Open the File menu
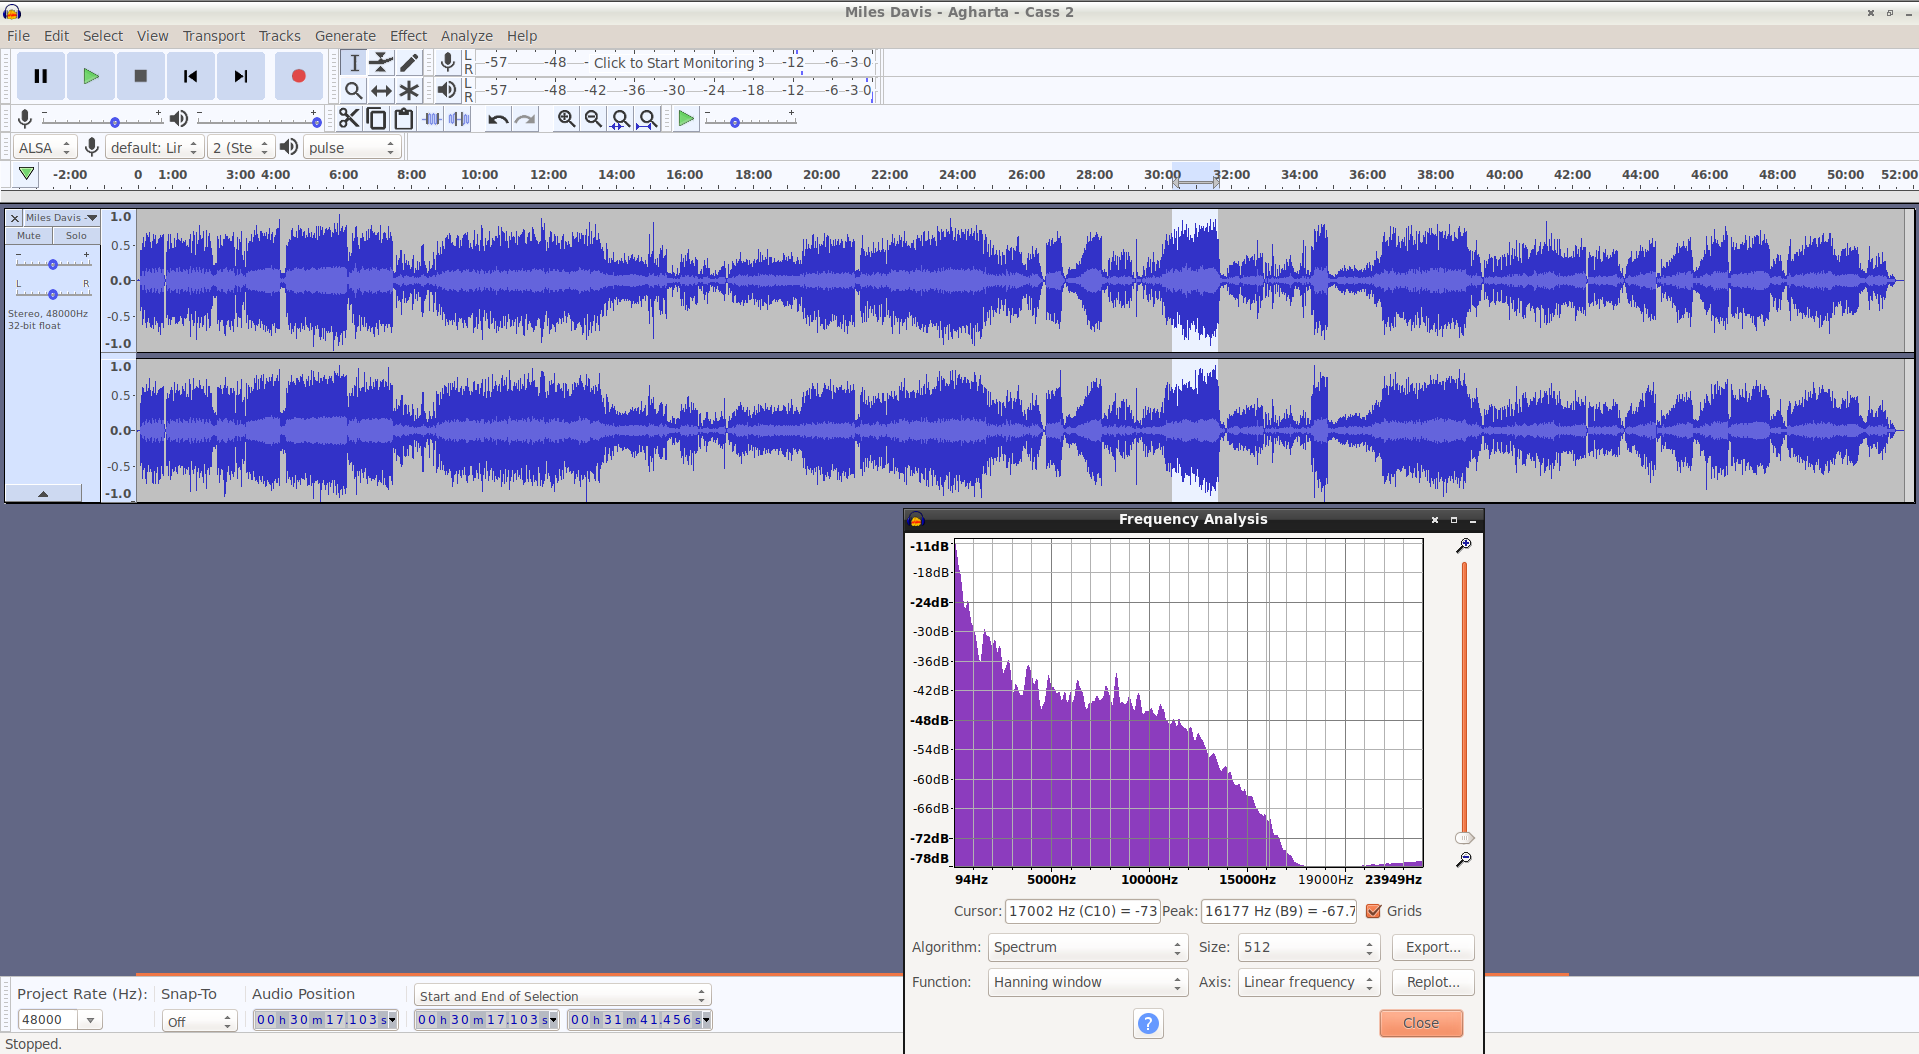 pyautogui.click(x=19, y=36)
